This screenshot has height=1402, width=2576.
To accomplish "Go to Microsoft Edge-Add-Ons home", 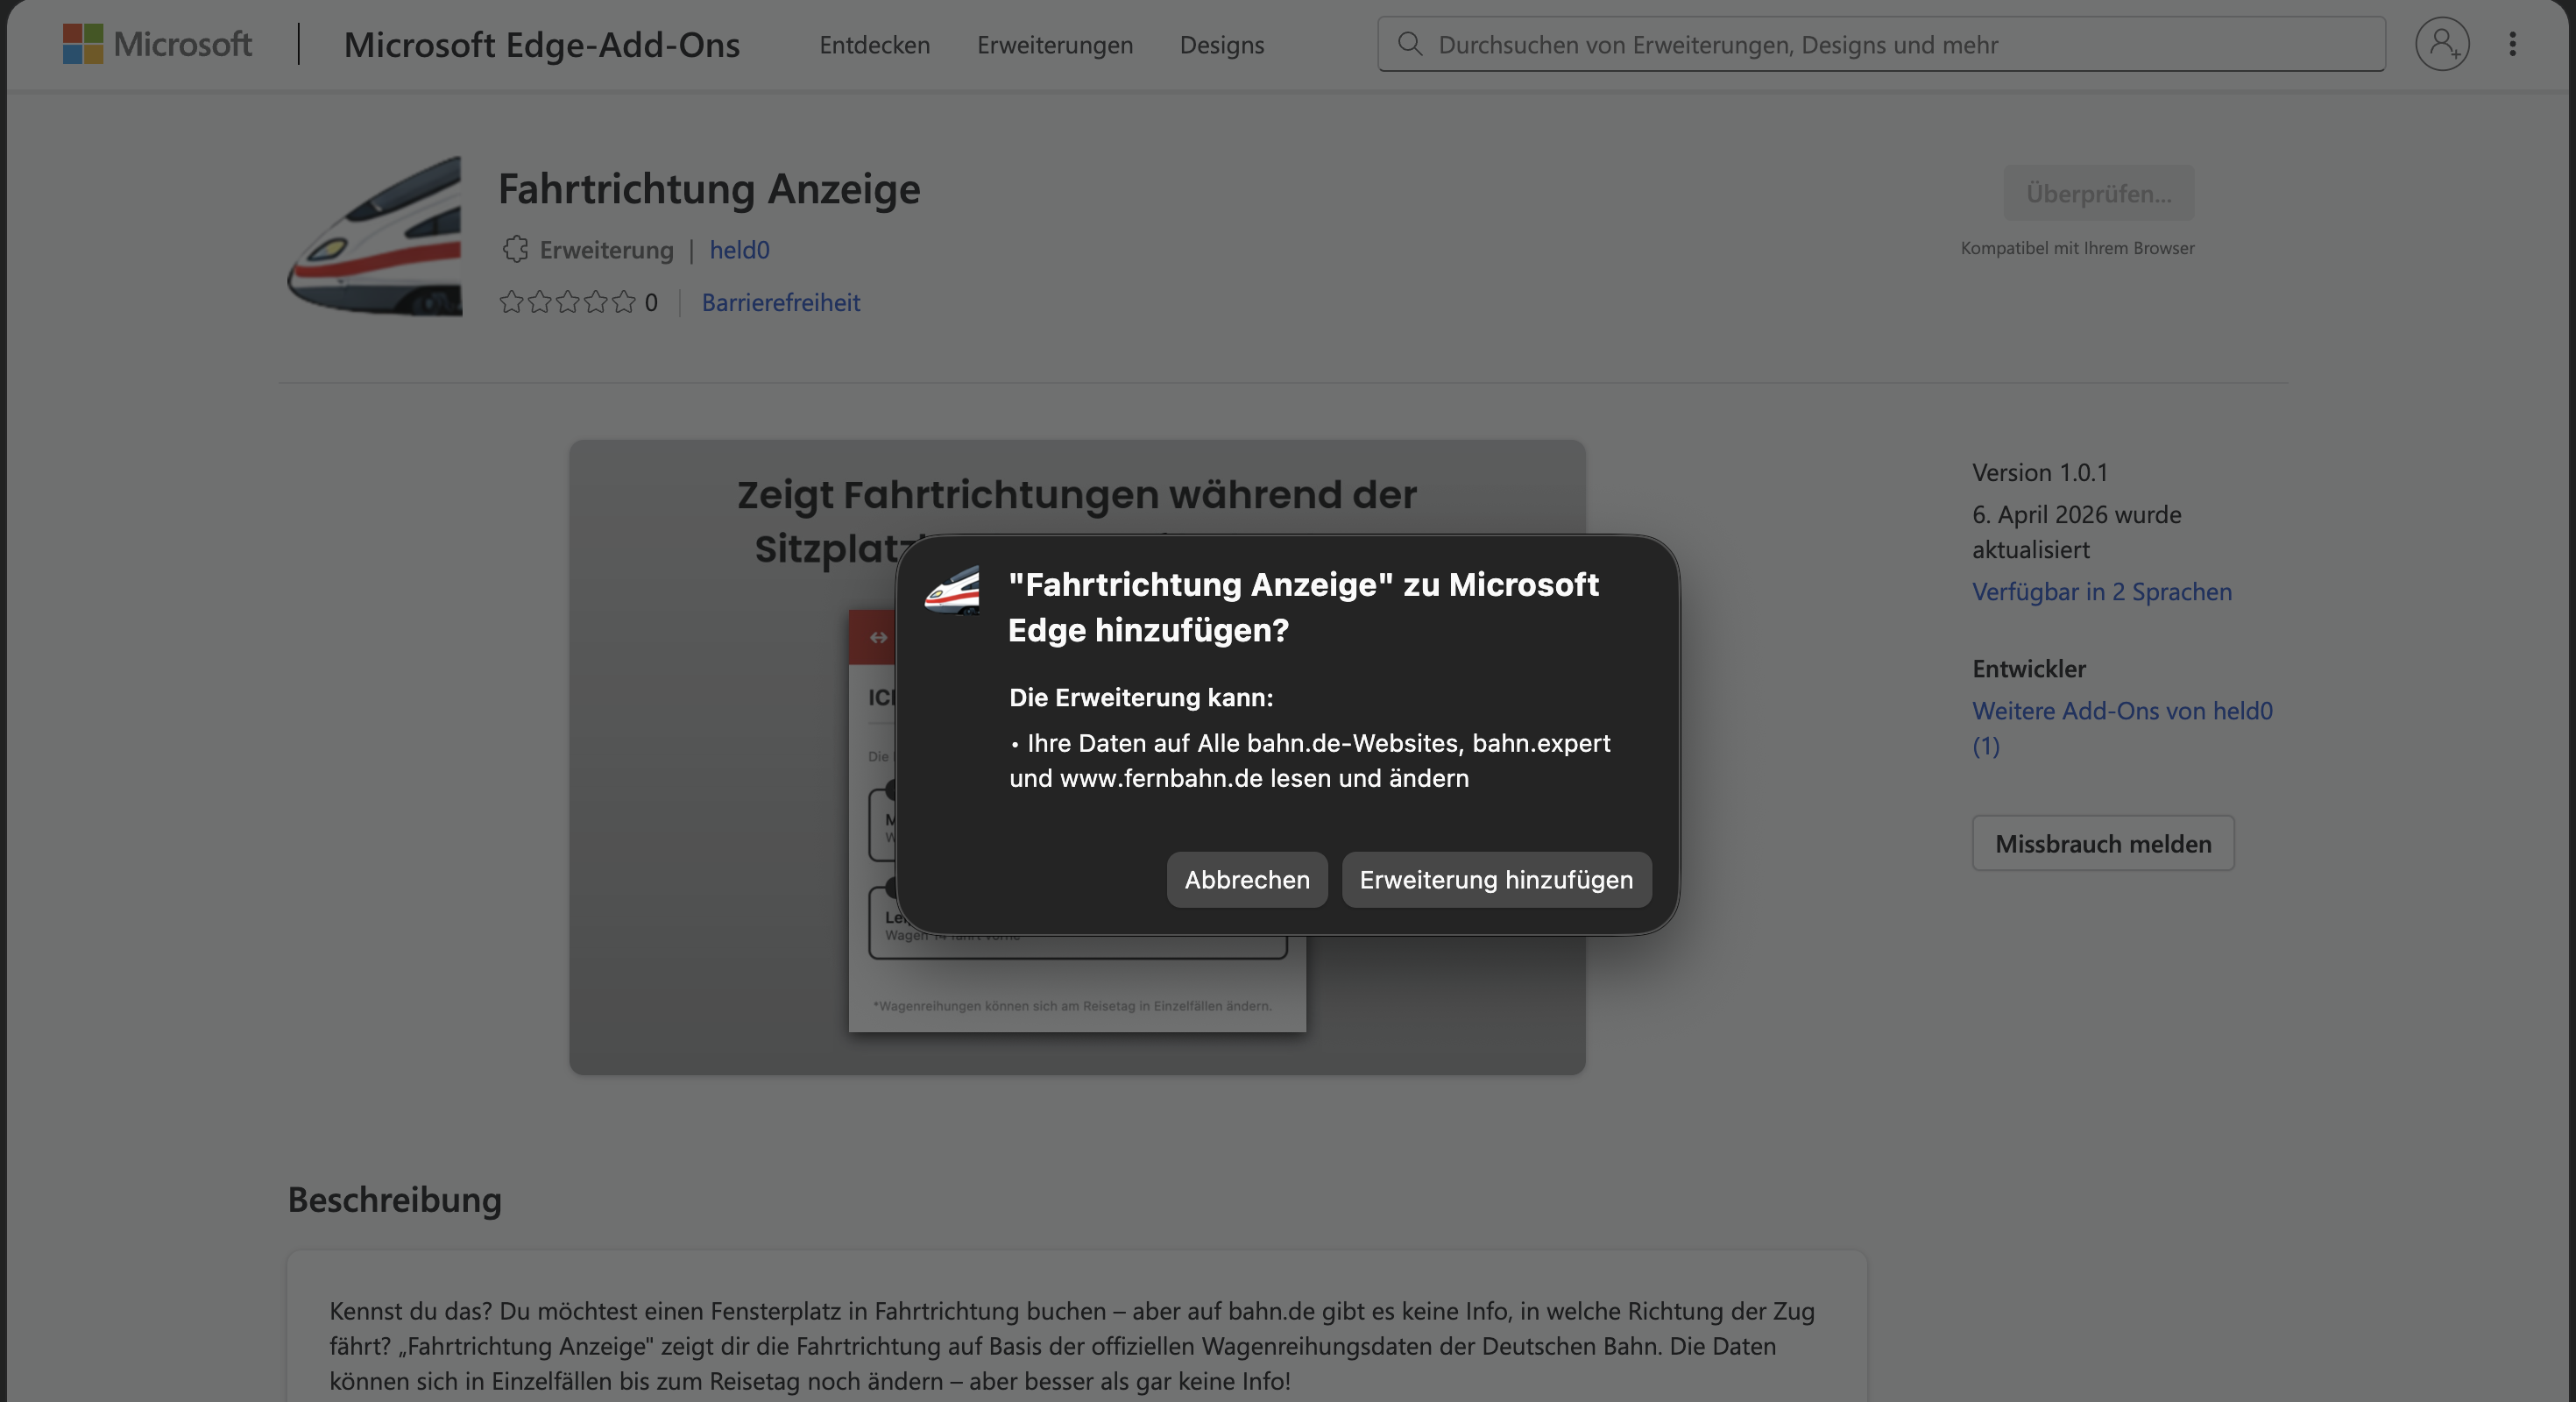I will (542, 44).
